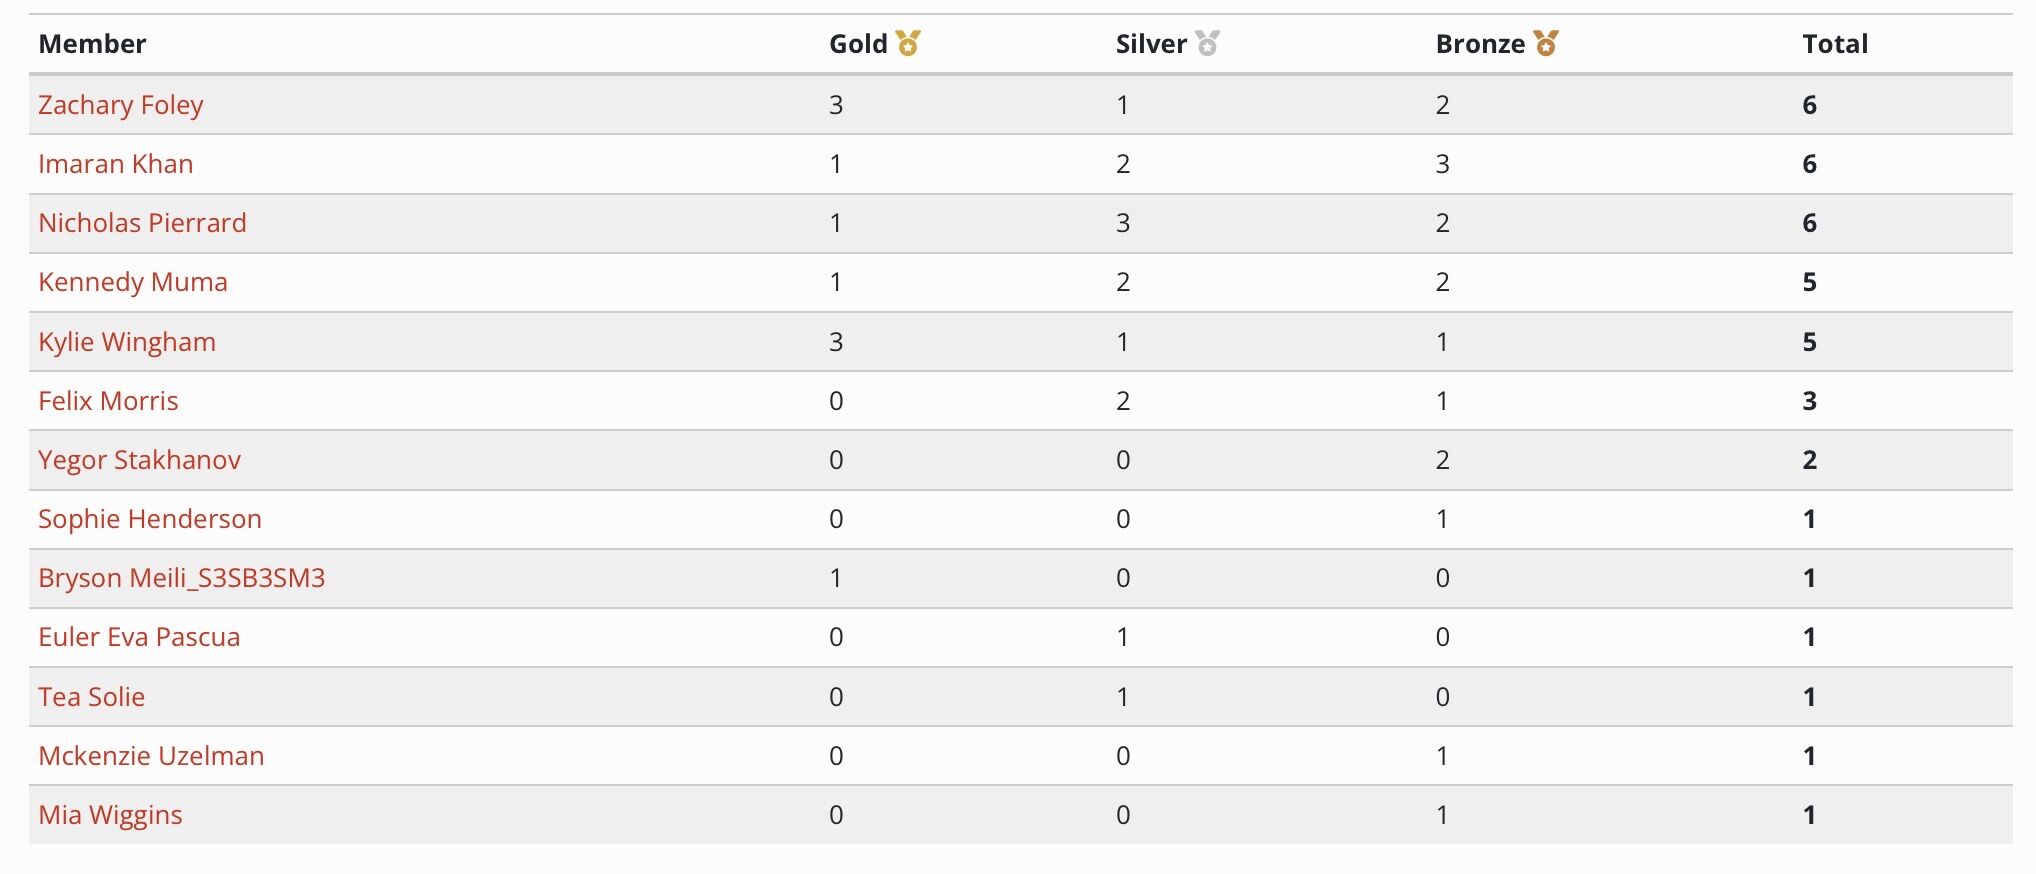
Task: Open the Tea Solie member link
Action: point(92,697)
